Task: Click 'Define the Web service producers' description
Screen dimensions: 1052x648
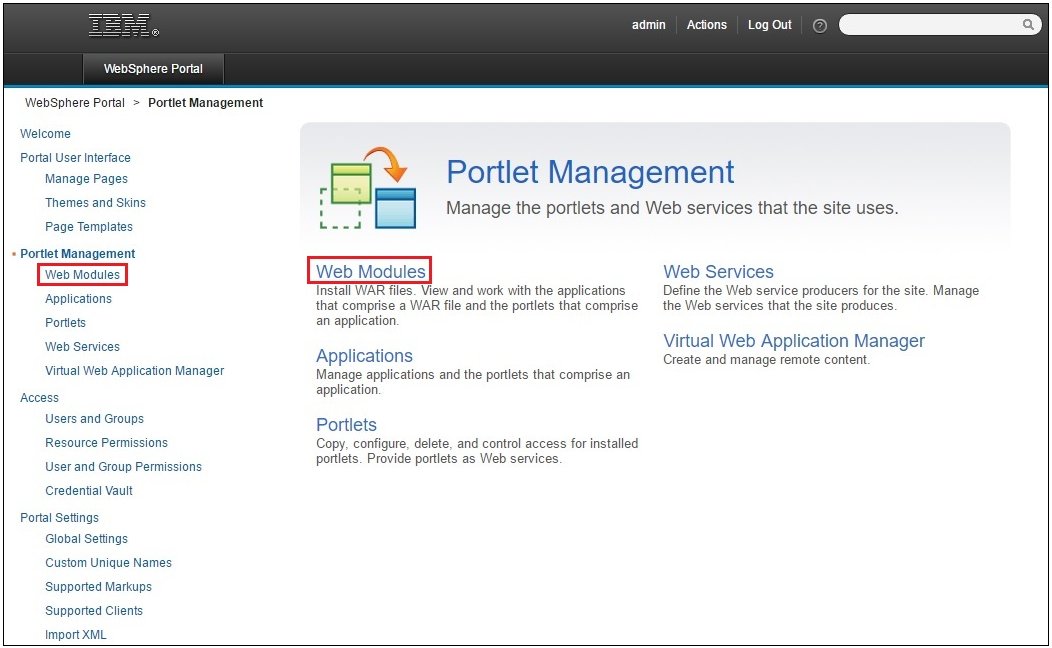Action: [821, 298]
